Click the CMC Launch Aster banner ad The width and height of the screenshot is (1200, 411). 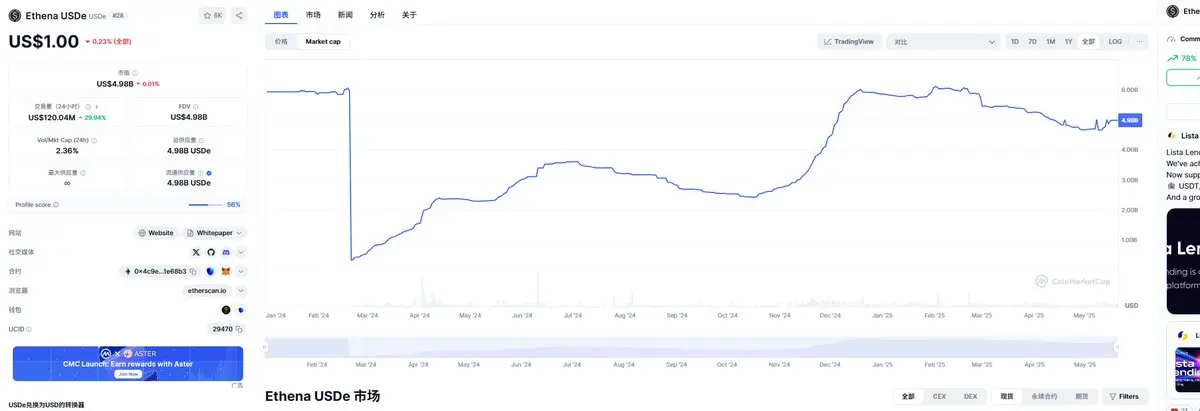(x=128, y=363)
